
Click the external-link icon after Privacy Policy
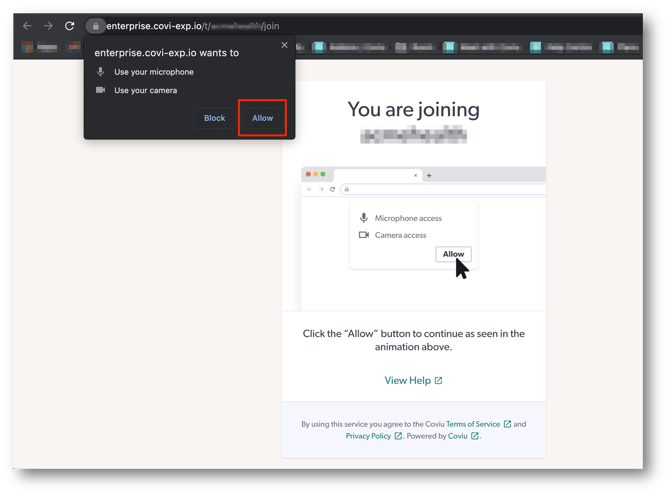(x=398, y=436)
